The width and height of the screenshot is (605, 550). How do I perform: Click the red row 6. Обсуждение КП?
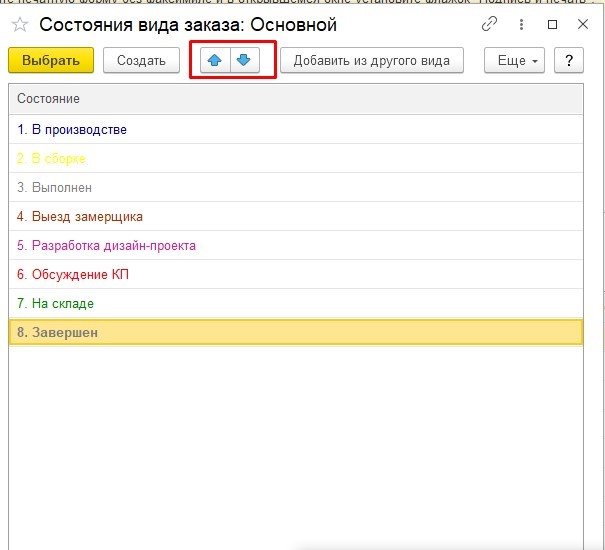click(x=73, y=274)
